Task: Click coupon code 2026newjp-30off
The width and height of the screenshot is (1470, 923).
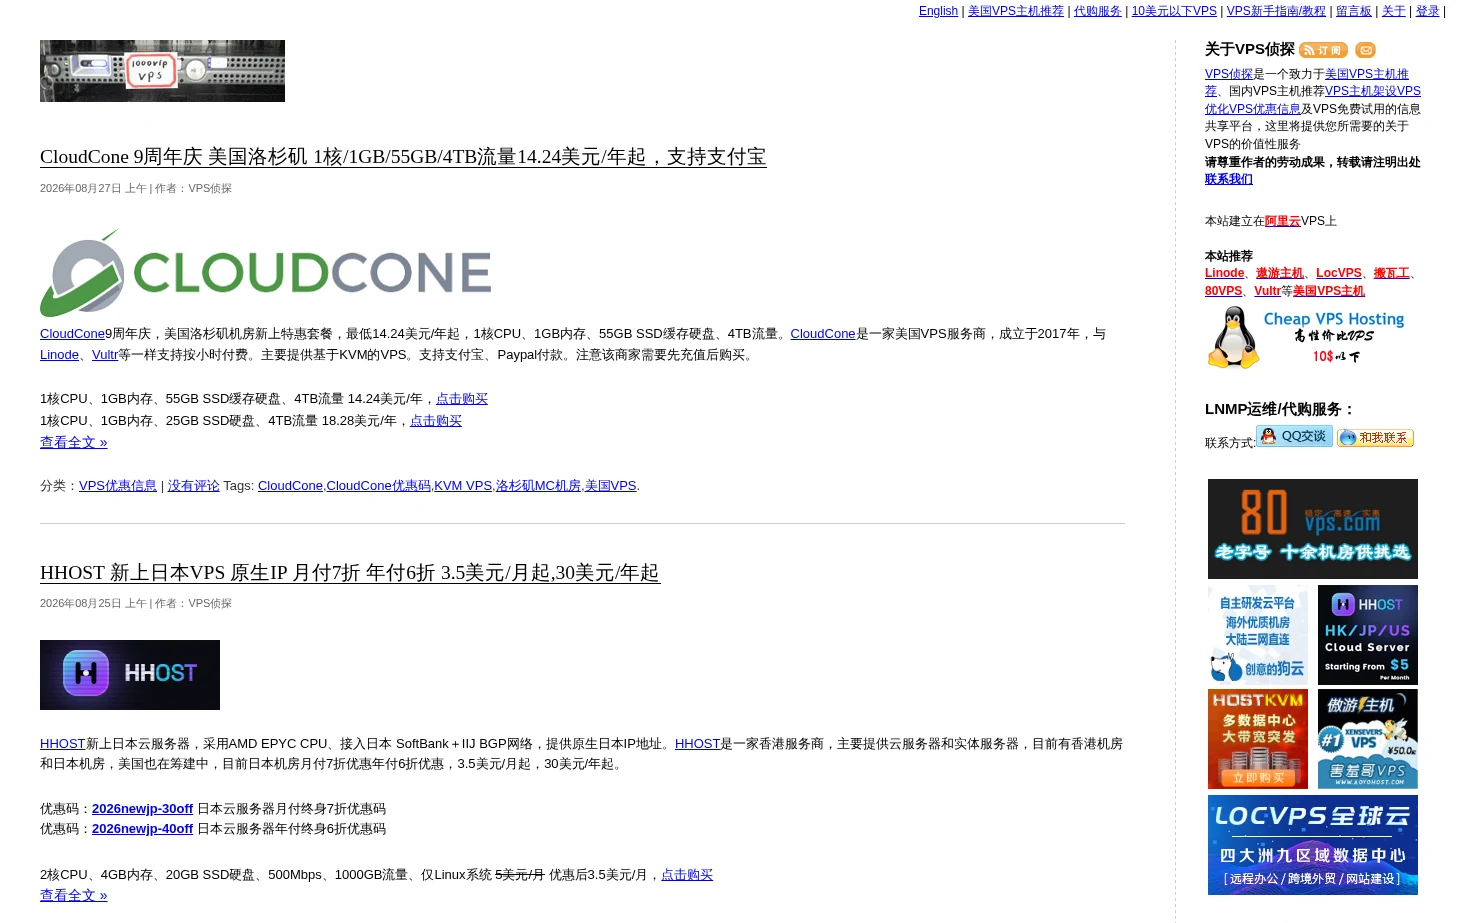Action: 142,809
